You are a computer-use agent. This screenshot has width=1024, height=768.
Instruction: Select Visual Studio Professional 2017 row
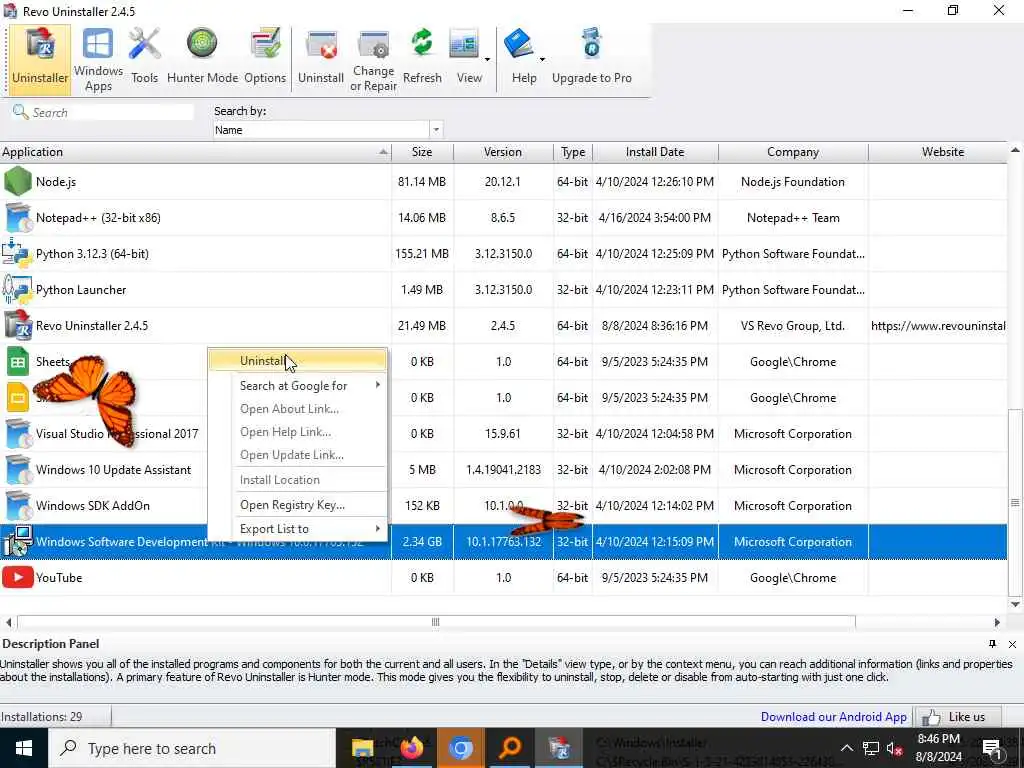[x=503, y=434]
